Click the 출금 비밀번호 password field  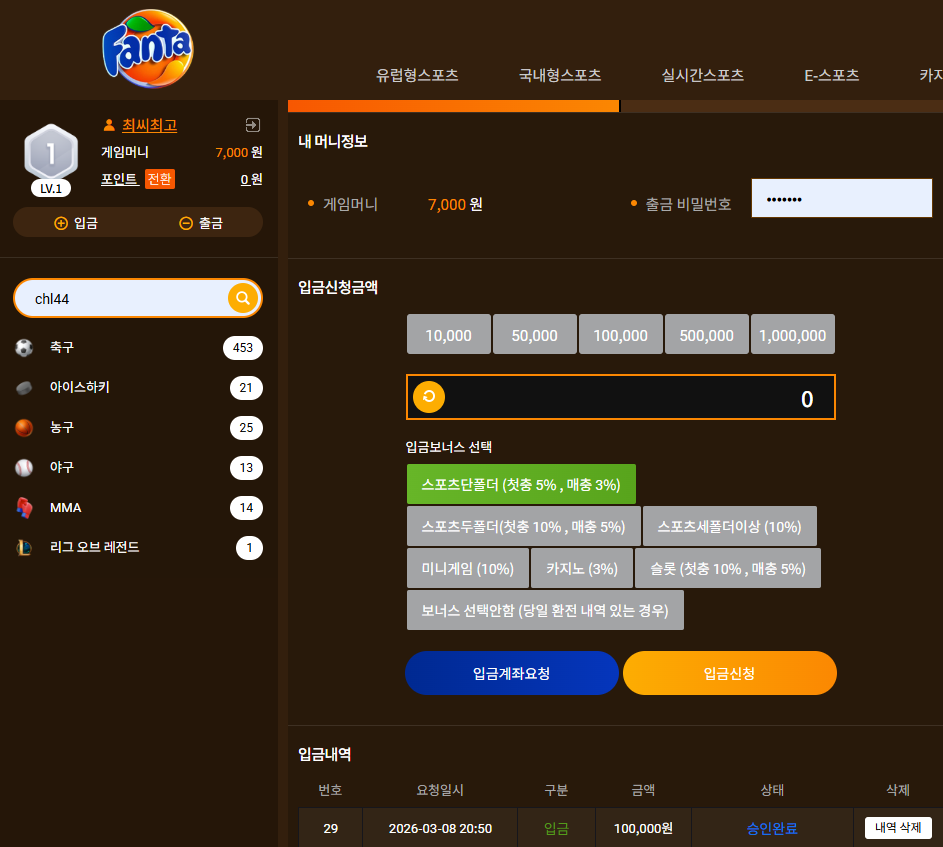click(x=841, y=198)
